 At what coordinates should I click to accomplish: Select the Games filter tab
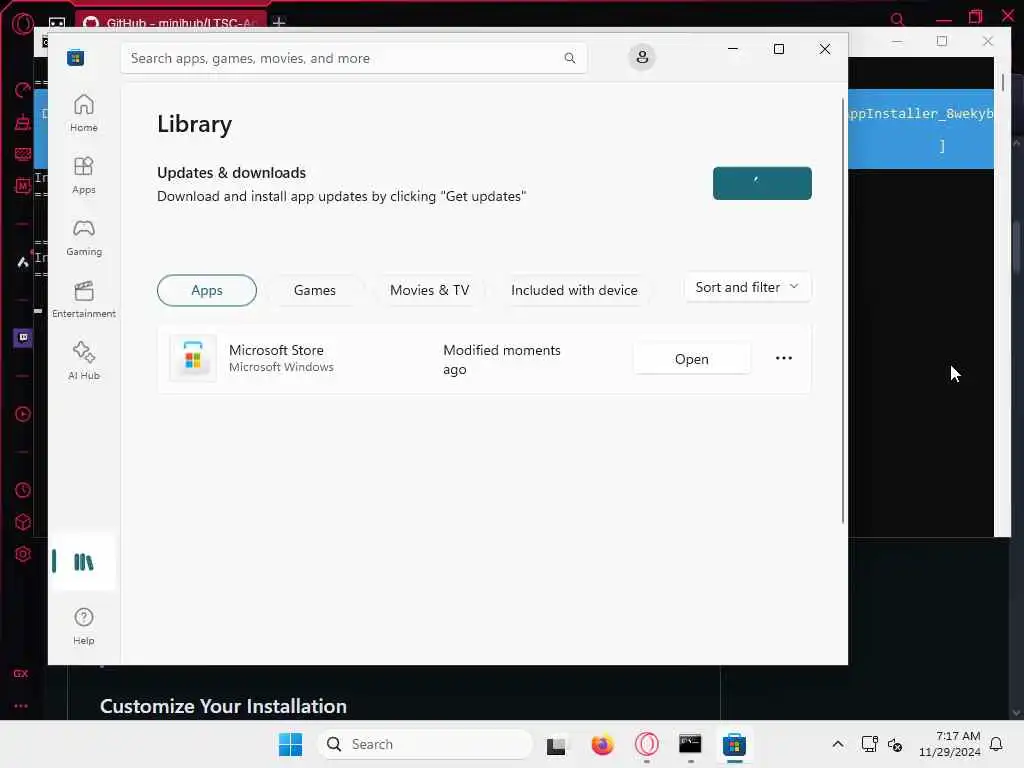[x=315, y=291]
